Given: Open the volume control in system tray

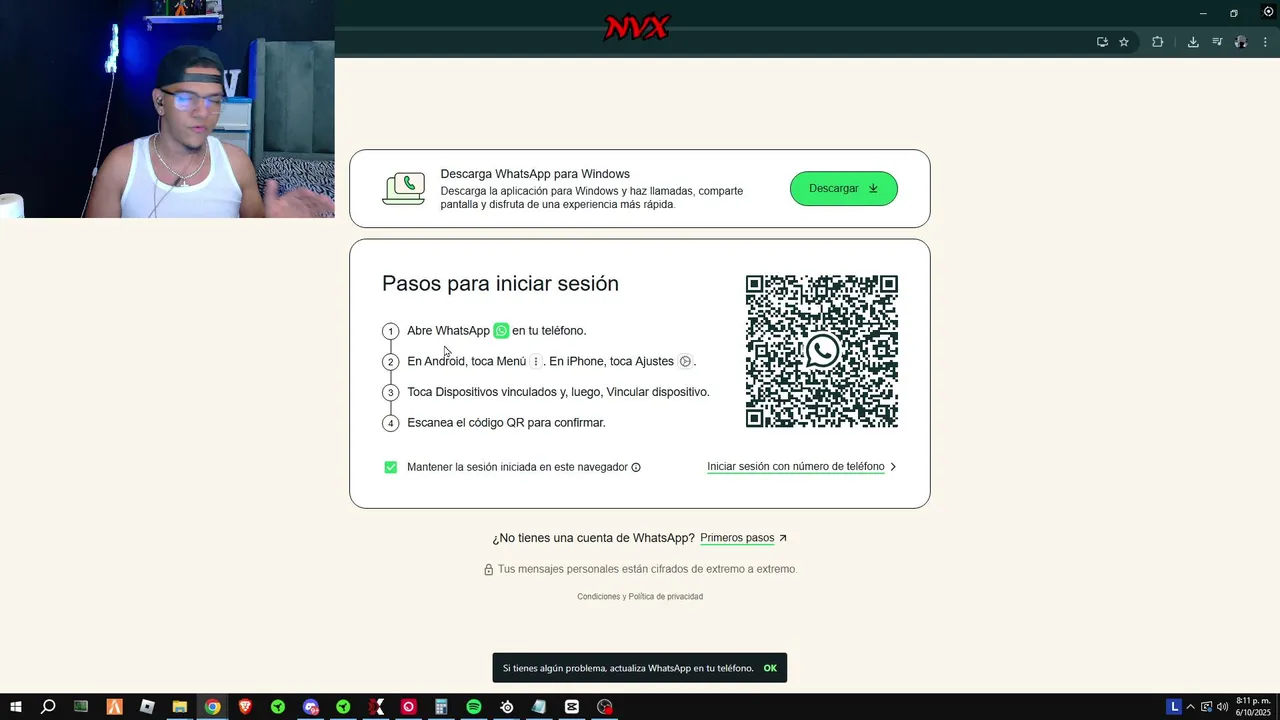Looking at the screenshot, I should pyautogui.click(x=1222, y=707).
